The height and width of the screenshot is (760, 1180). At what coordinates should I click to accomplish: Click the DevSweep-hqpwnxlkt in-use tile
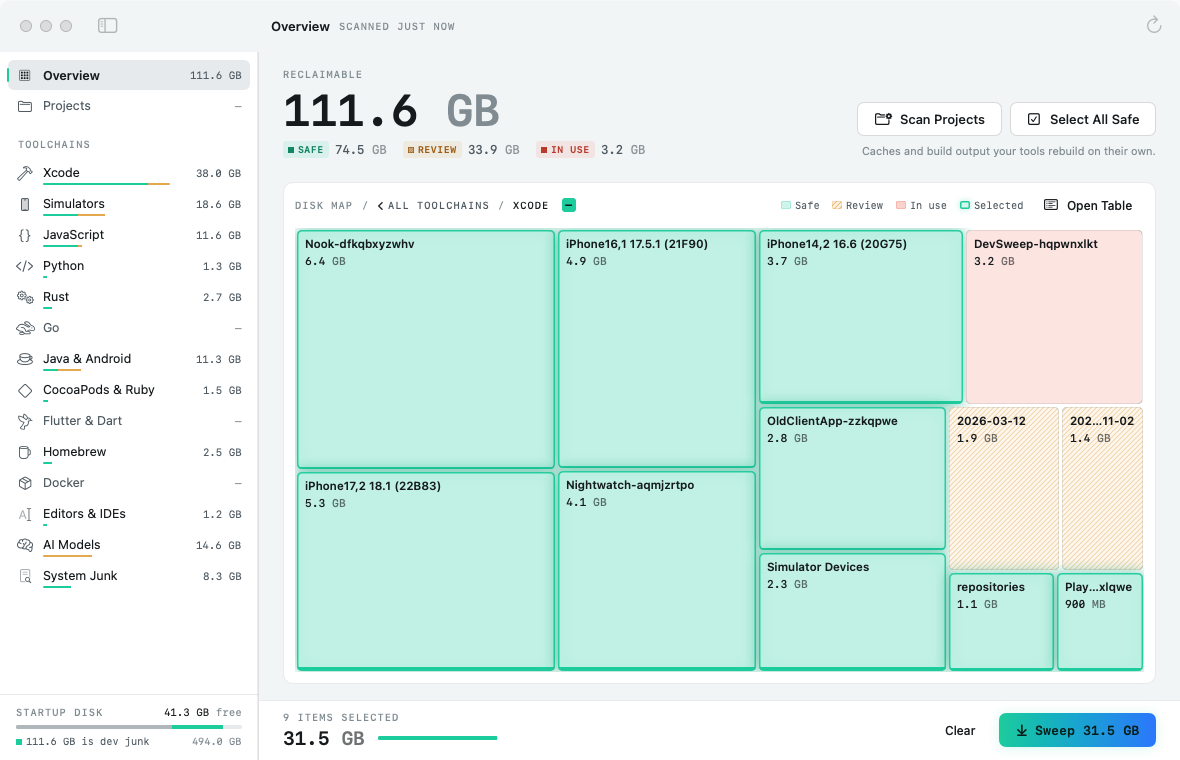point(1054,317)
